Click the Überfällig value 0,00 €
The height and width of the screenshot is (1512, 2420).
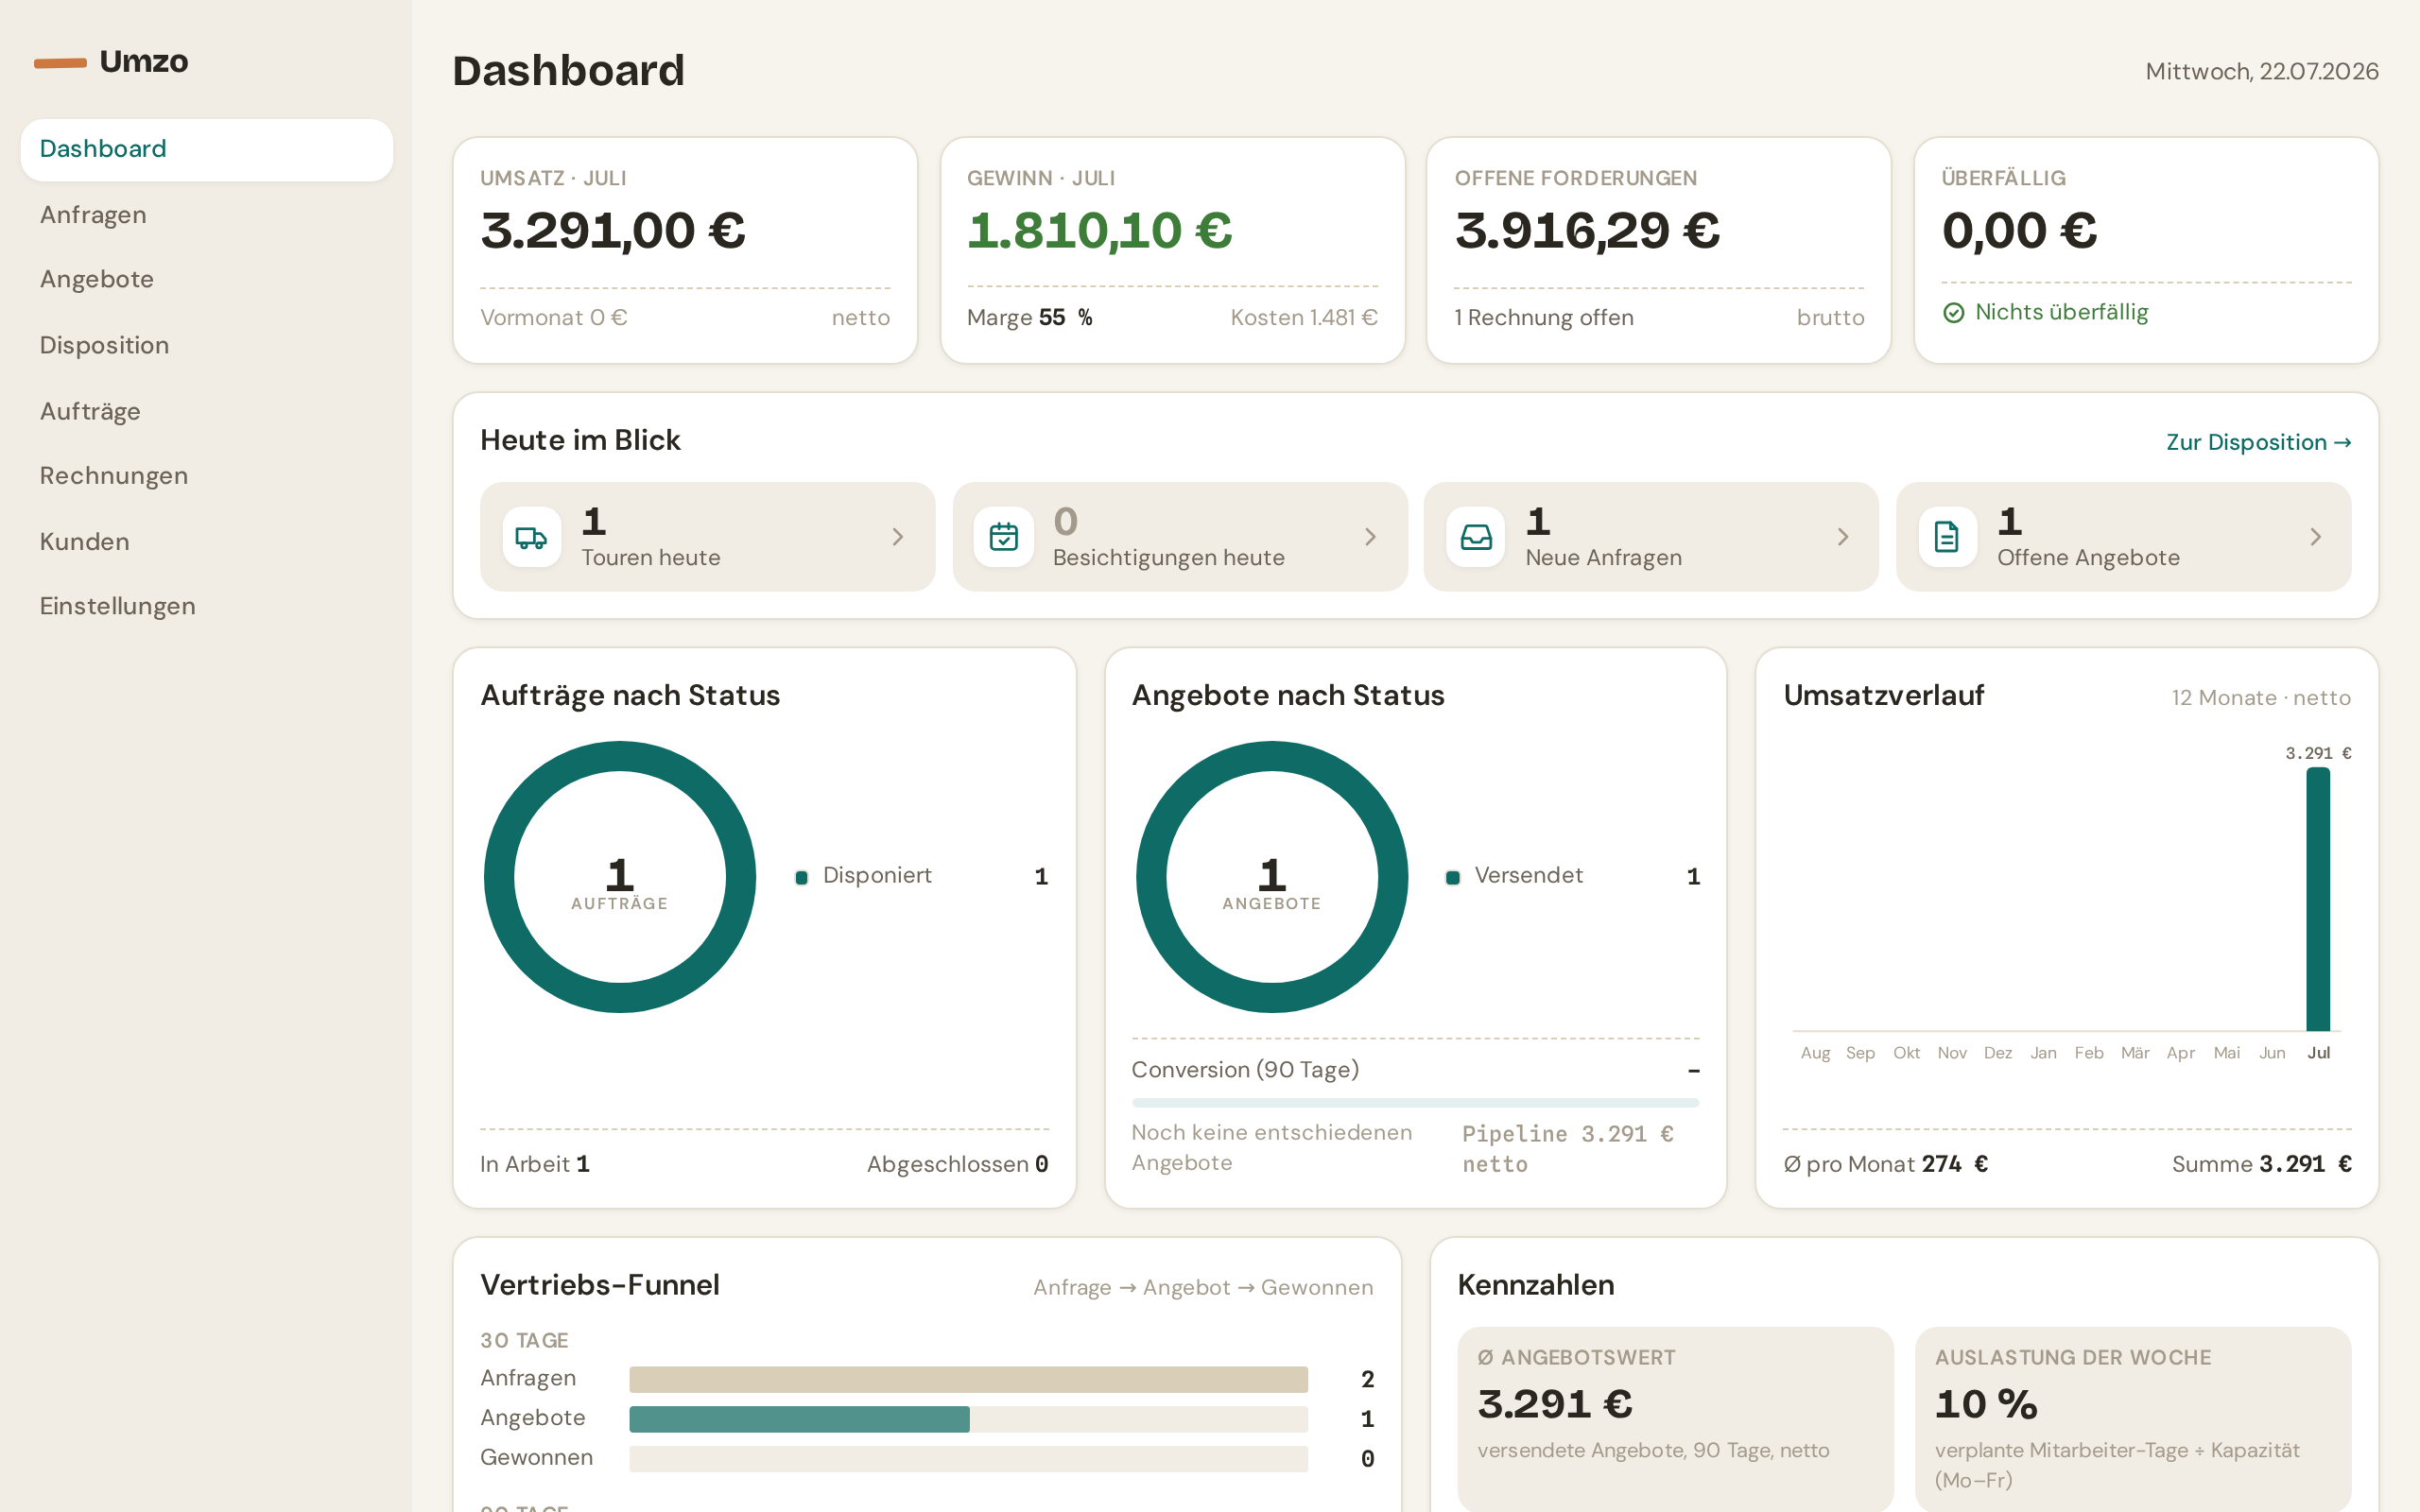tap(2019, 231)
